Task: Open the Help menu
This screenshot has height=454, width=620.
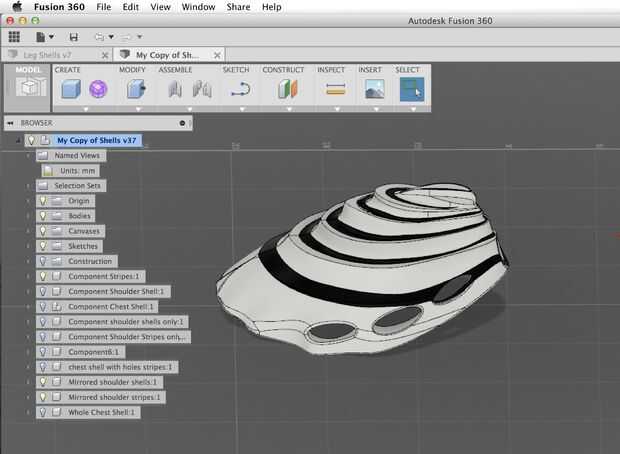Action: 272,7
